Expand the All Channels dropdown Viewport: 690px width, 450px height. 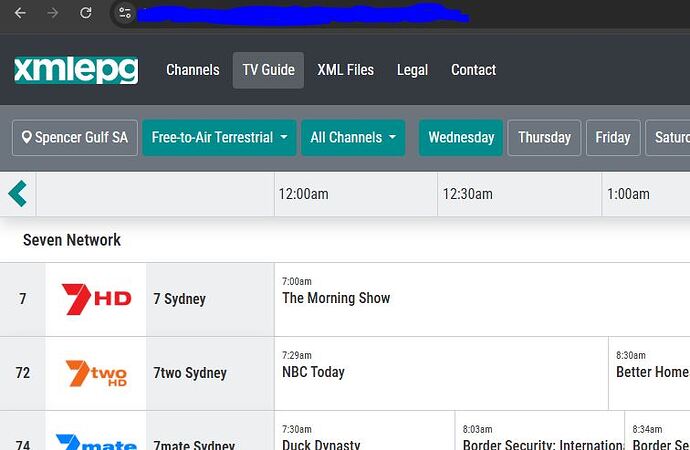pos(353,138)
